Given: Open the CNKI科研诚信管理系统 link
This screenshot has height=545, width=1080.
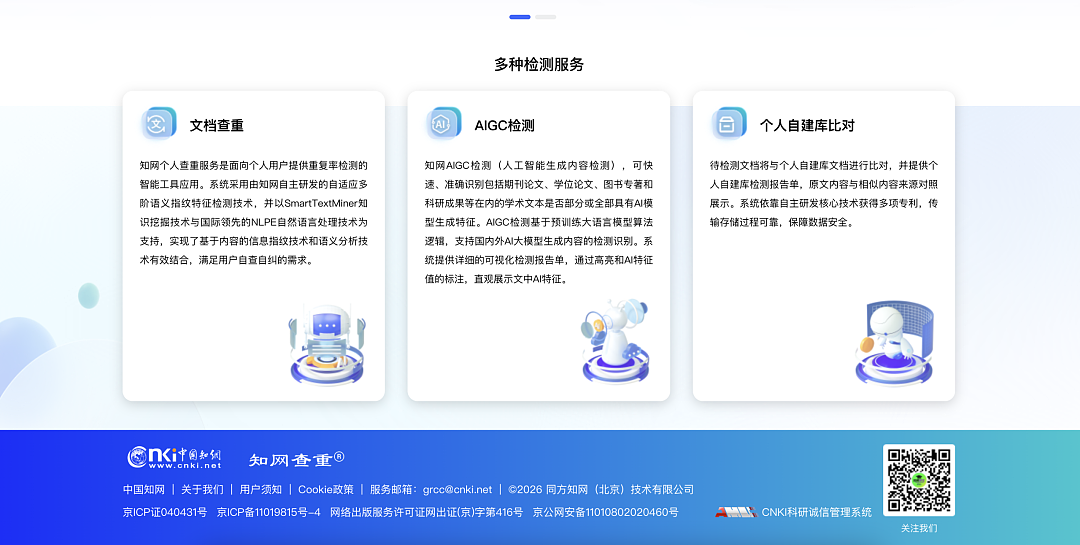Looking at the screenshot, I should click(x=816, y=512).
